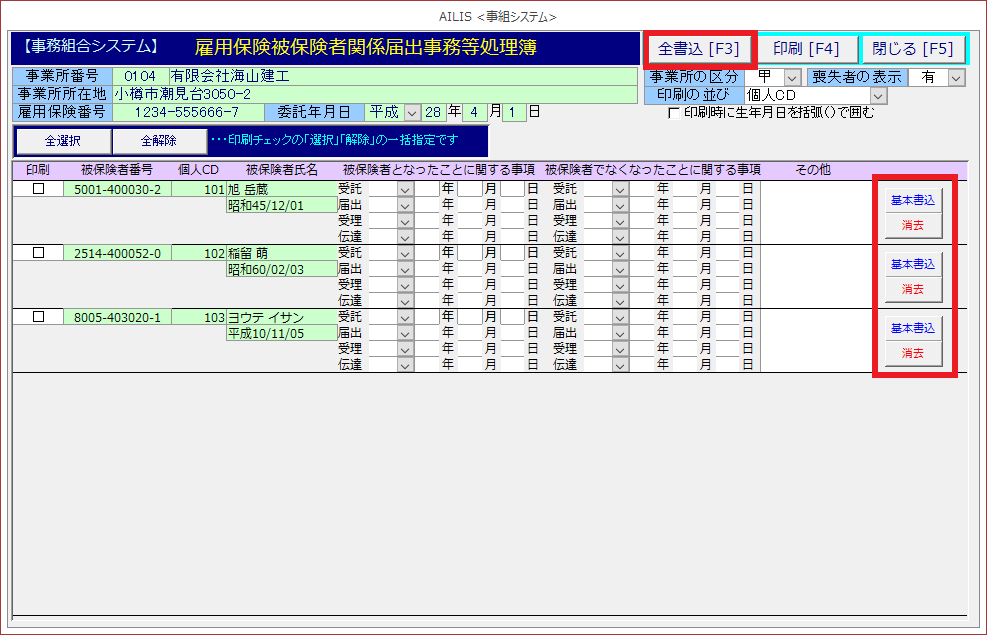The image size is (987, 635).
Task: Open the 喪失者の表示 dropdown
Action: tap(956, 77)
